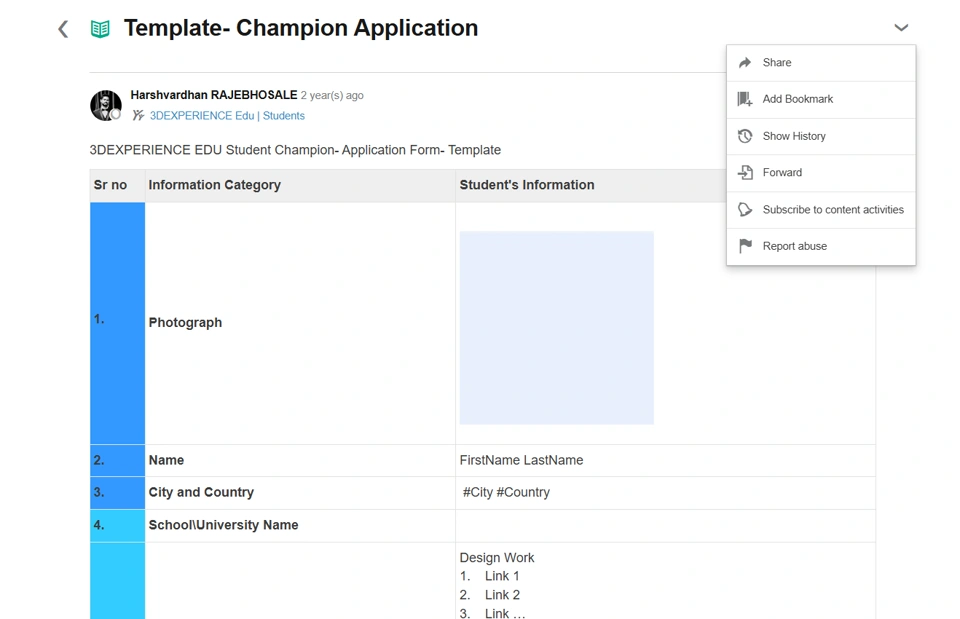Open the 3DEXPERIENCE Edu | Students community link

point(227,116)
